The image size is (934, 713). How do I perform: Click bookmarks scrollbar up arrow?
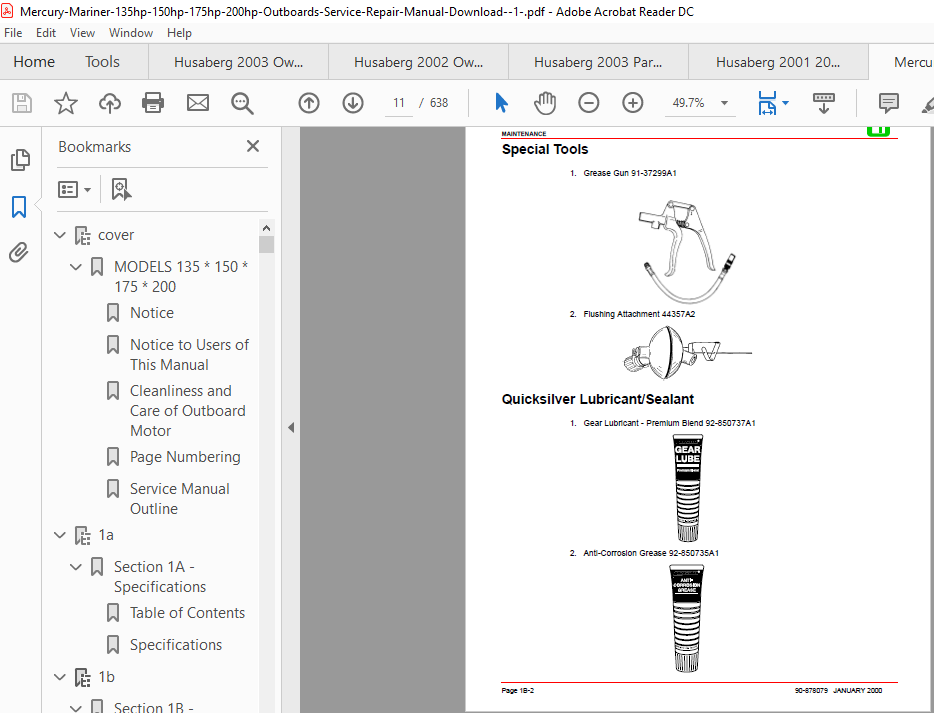266,228
